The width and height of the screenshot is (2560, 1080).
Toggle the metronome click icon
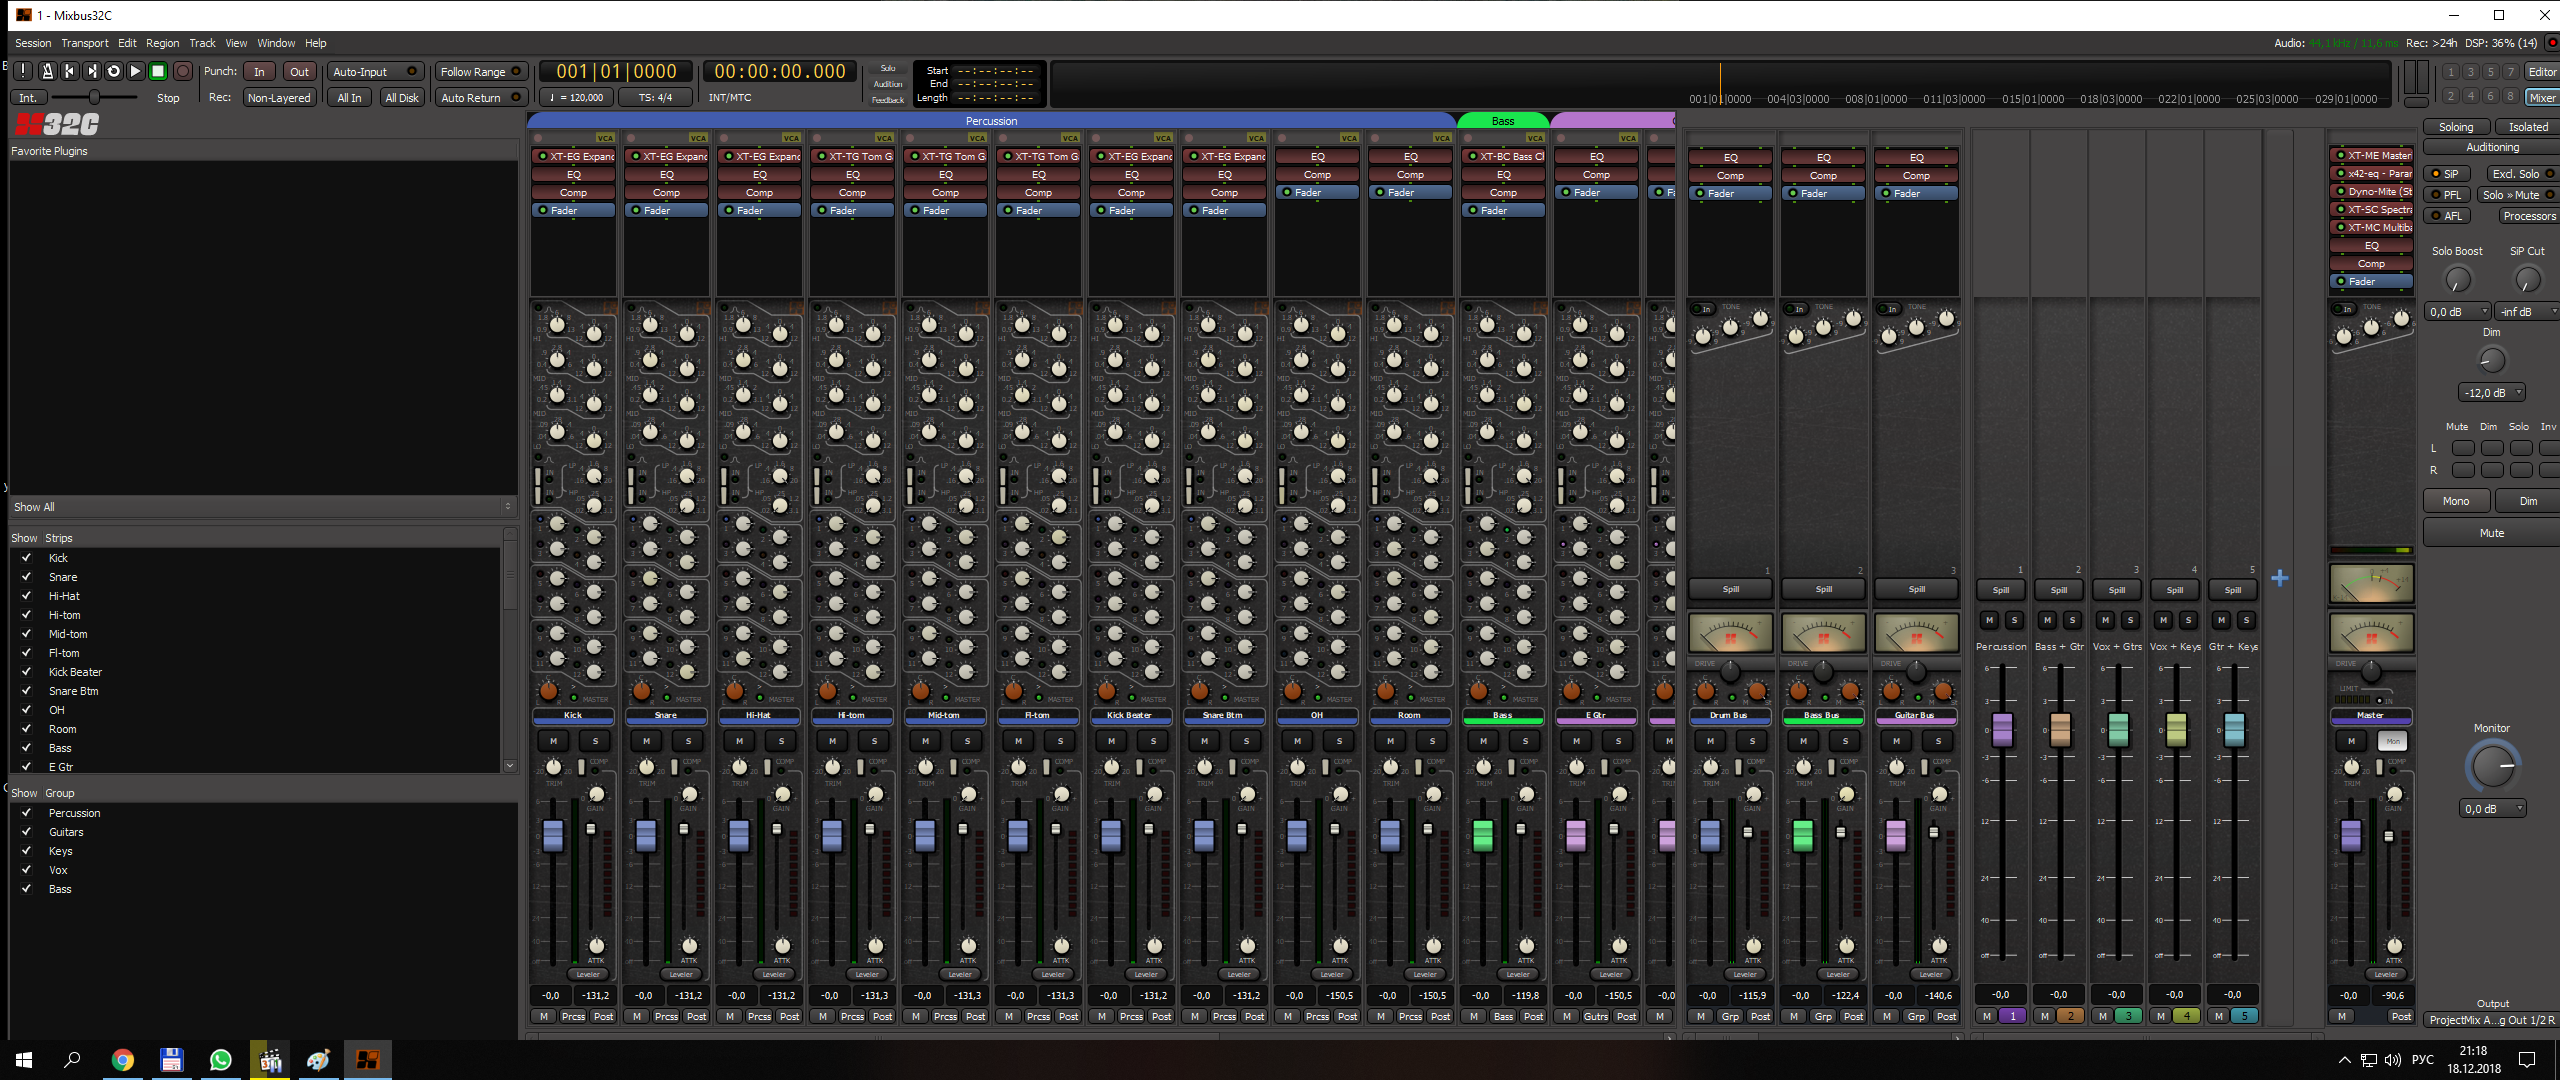(x=47, y=71)
